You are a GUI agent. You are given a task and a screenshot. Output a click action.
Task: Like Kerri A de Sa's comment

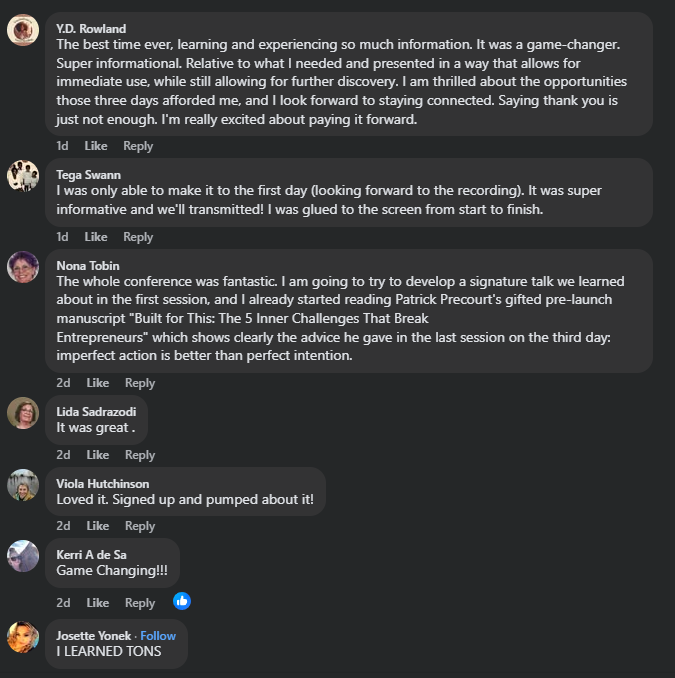click(x=98, y=603)
